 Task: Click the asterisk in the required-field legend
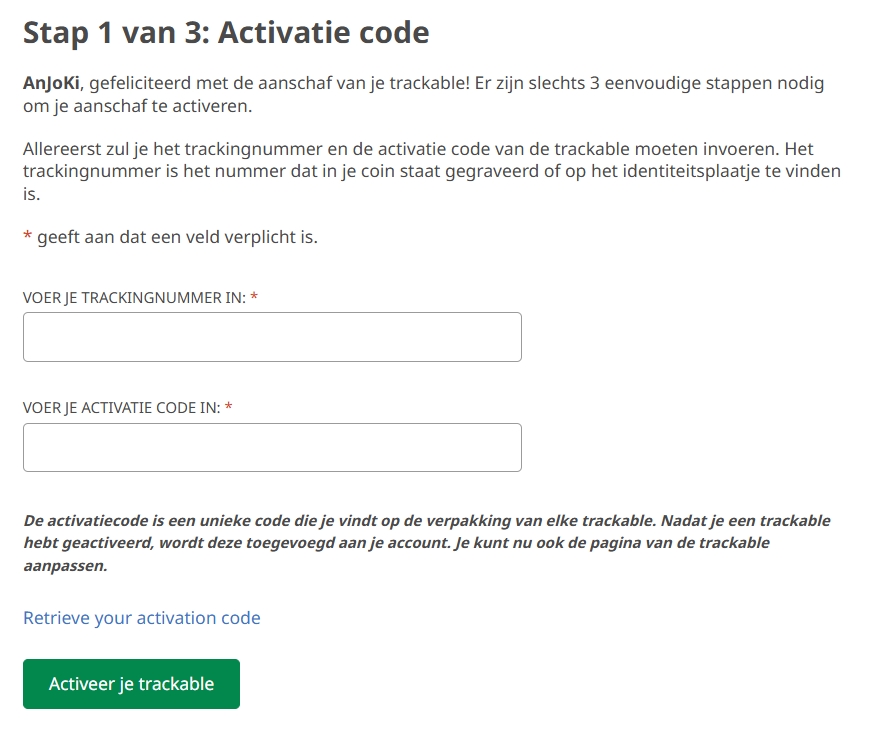(x=25, y=237)
